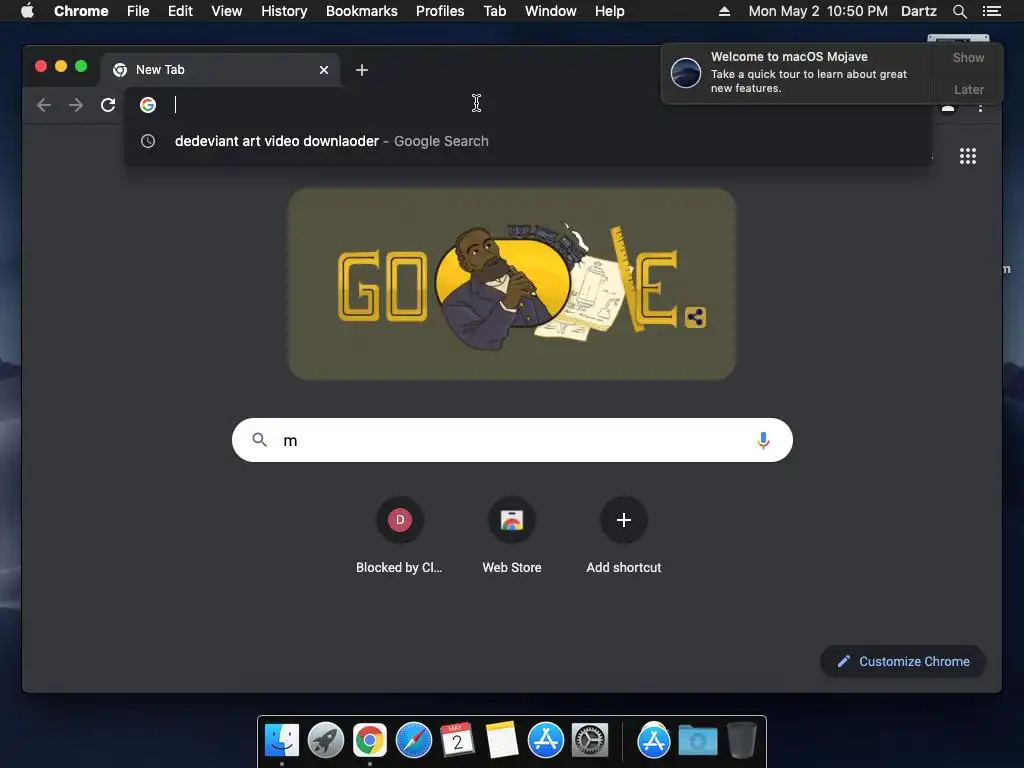Open Calendar from the Dock

click(457, 741)
